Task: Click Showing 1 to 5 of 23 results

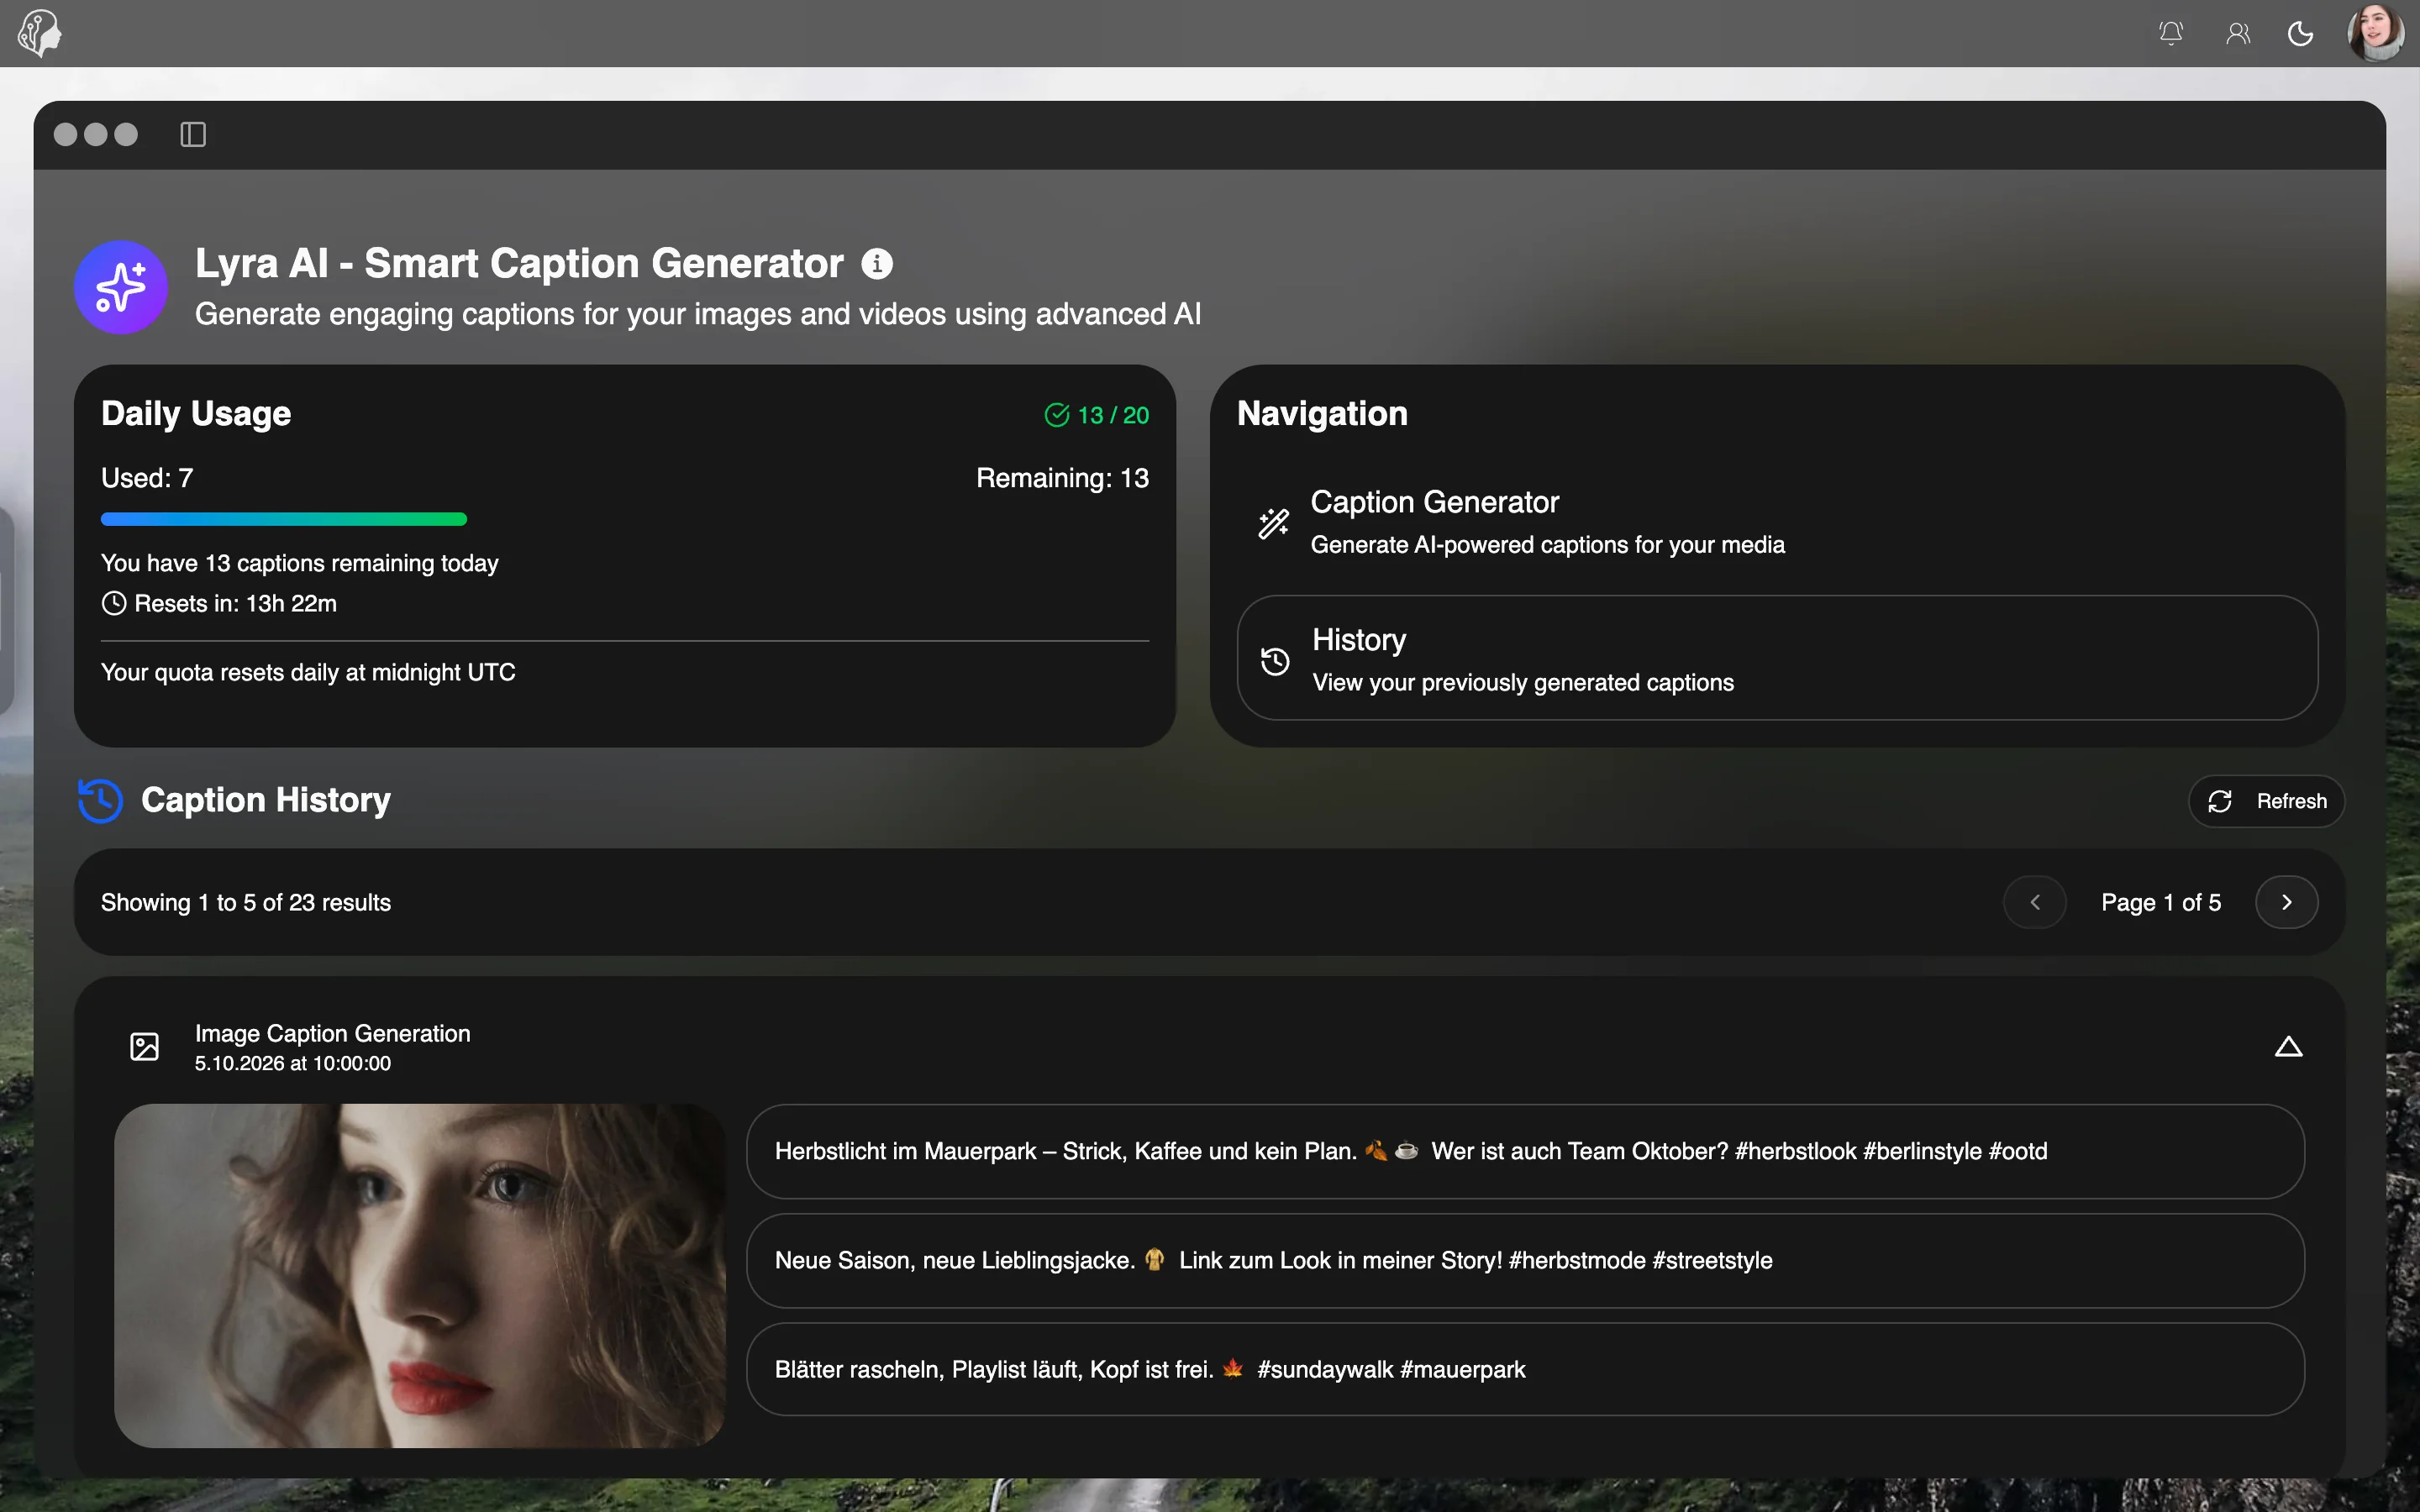Action: pyautogui.click(x=246, y=902)
